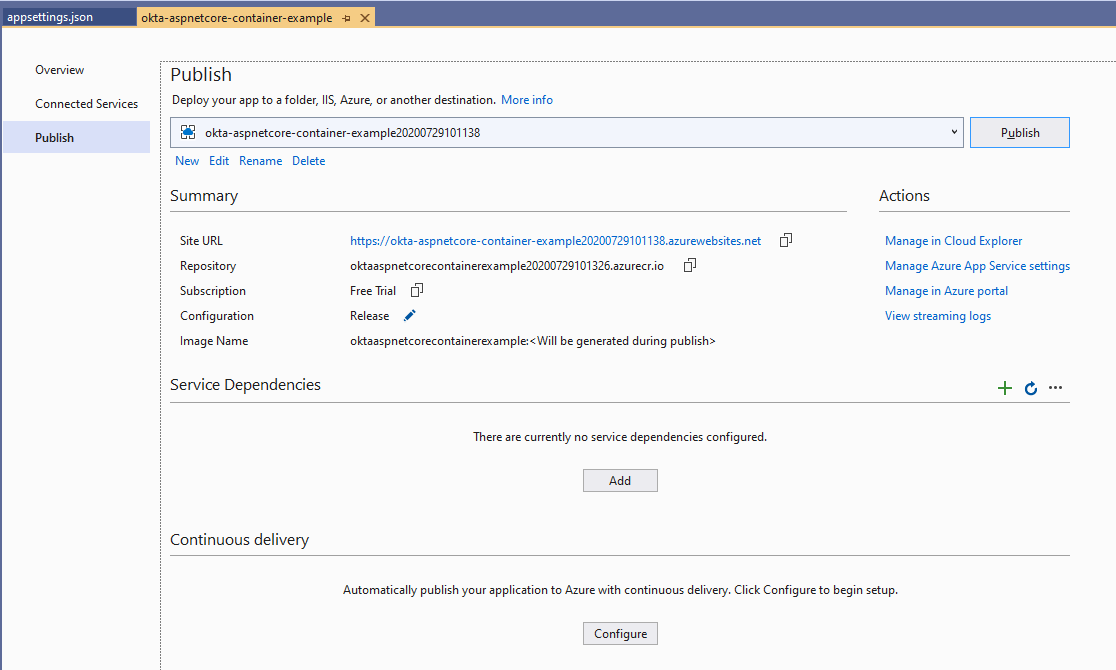Open the Overview section
This screenshot has height=670, width=1116.
[60, 70]
